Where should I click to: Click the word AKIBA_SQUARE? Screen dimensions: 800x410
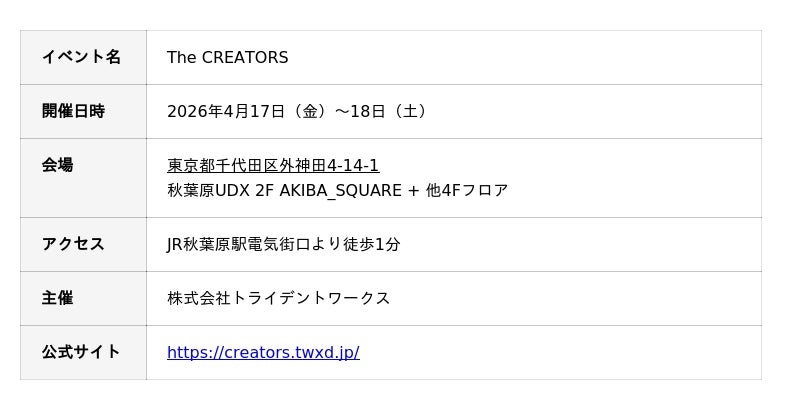tap(340, 190)
